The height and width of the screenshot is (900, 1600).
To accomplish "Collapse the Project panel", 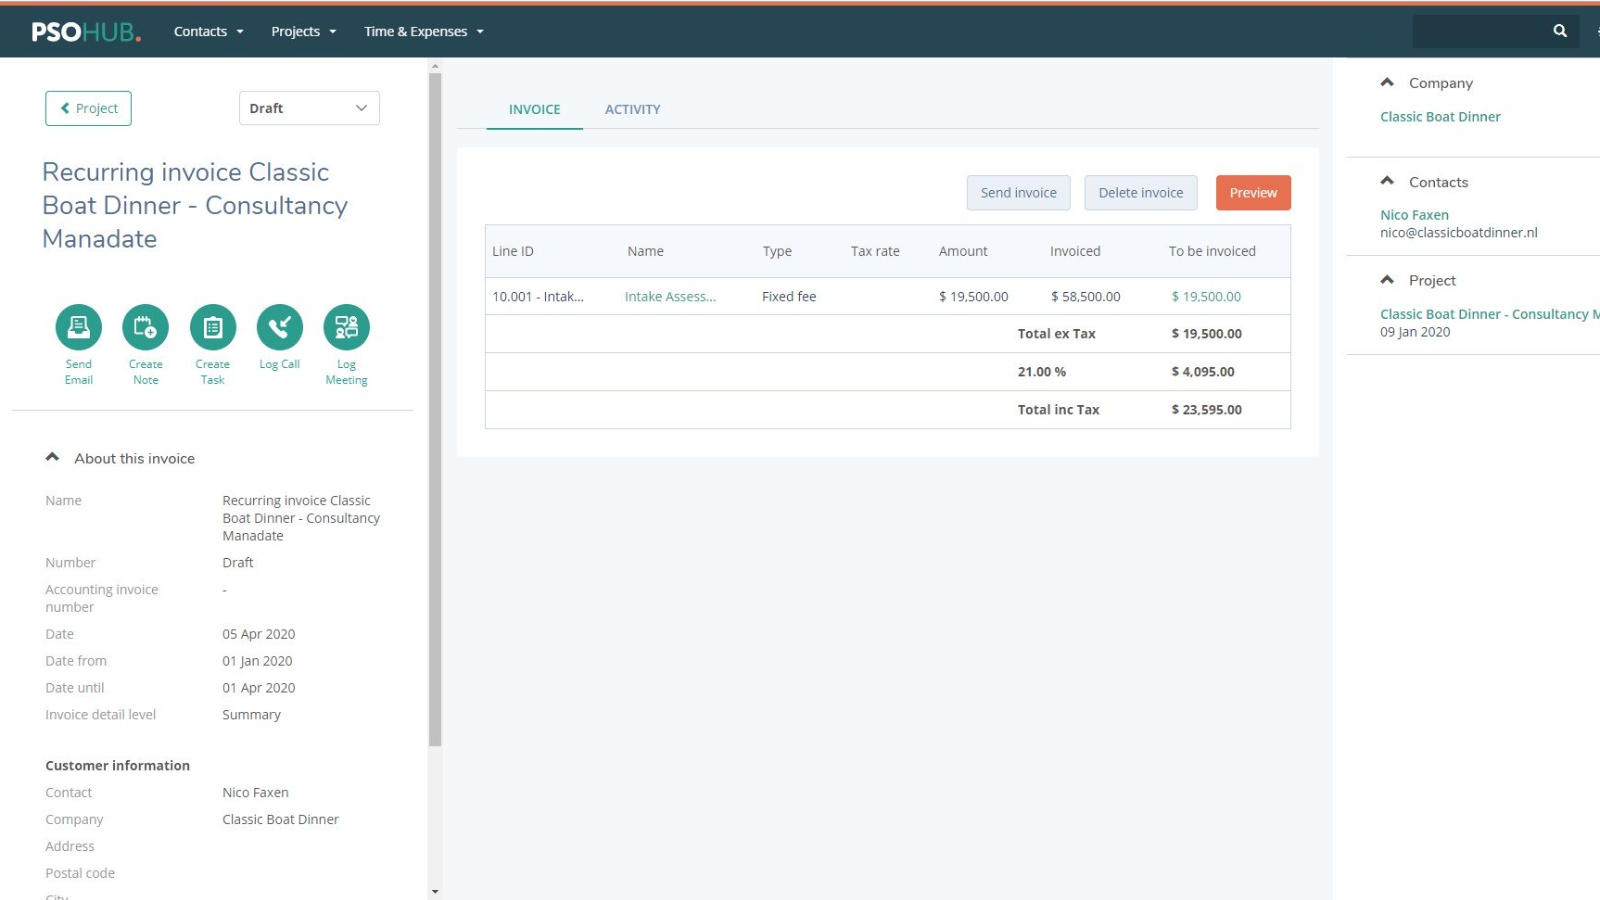I will [1387, 280].
